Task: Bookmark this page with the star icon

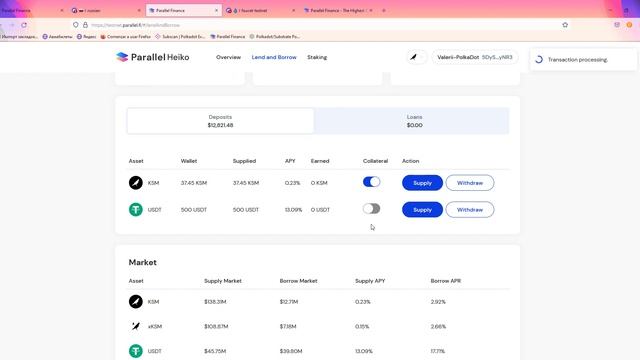Action: (565, 25)
